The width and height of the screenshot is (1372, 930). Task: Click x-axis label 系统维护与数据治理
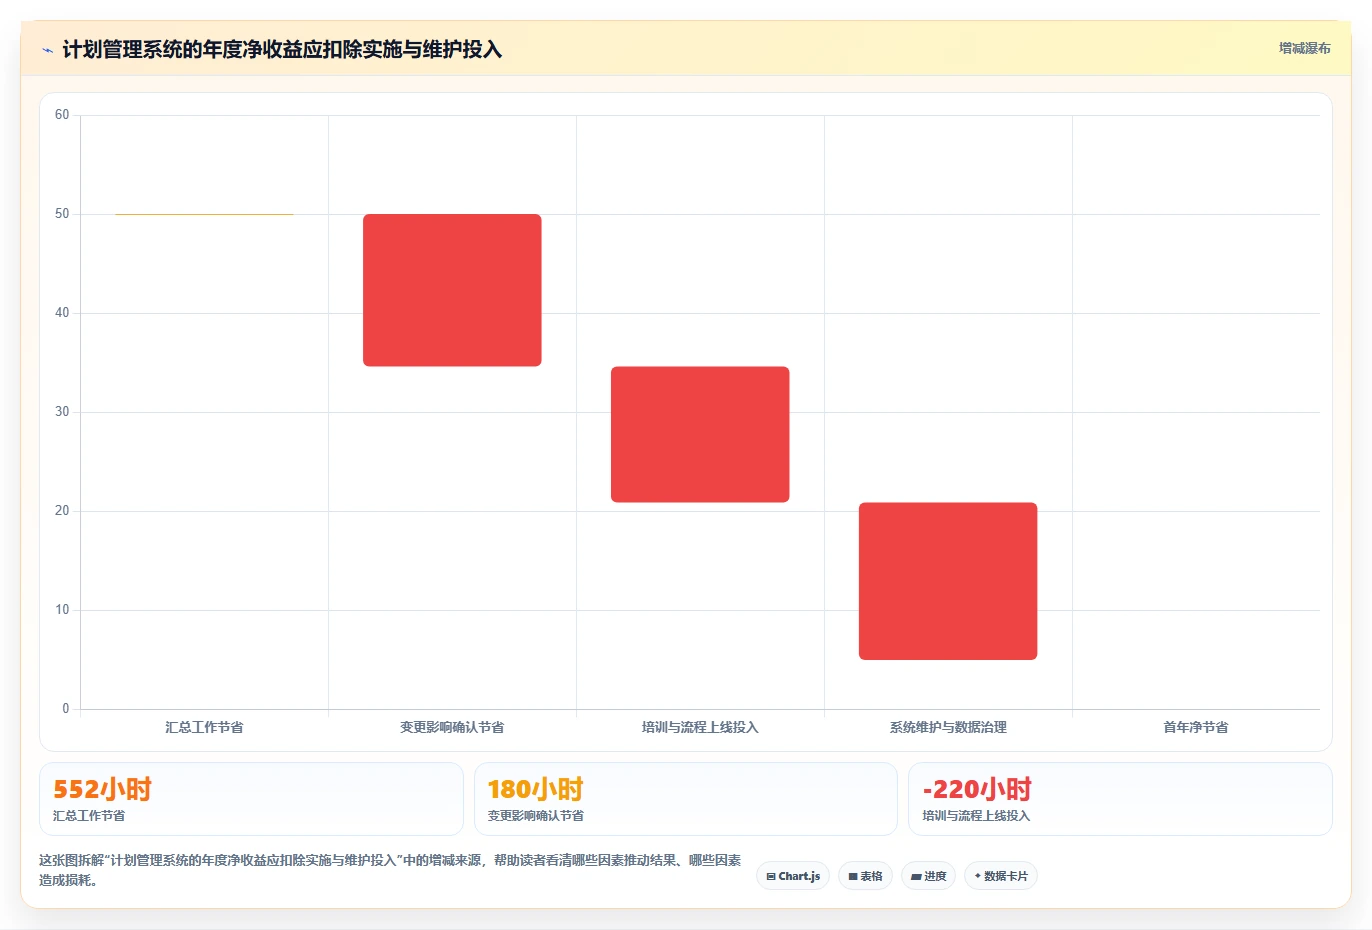click(x=948, y=727)
